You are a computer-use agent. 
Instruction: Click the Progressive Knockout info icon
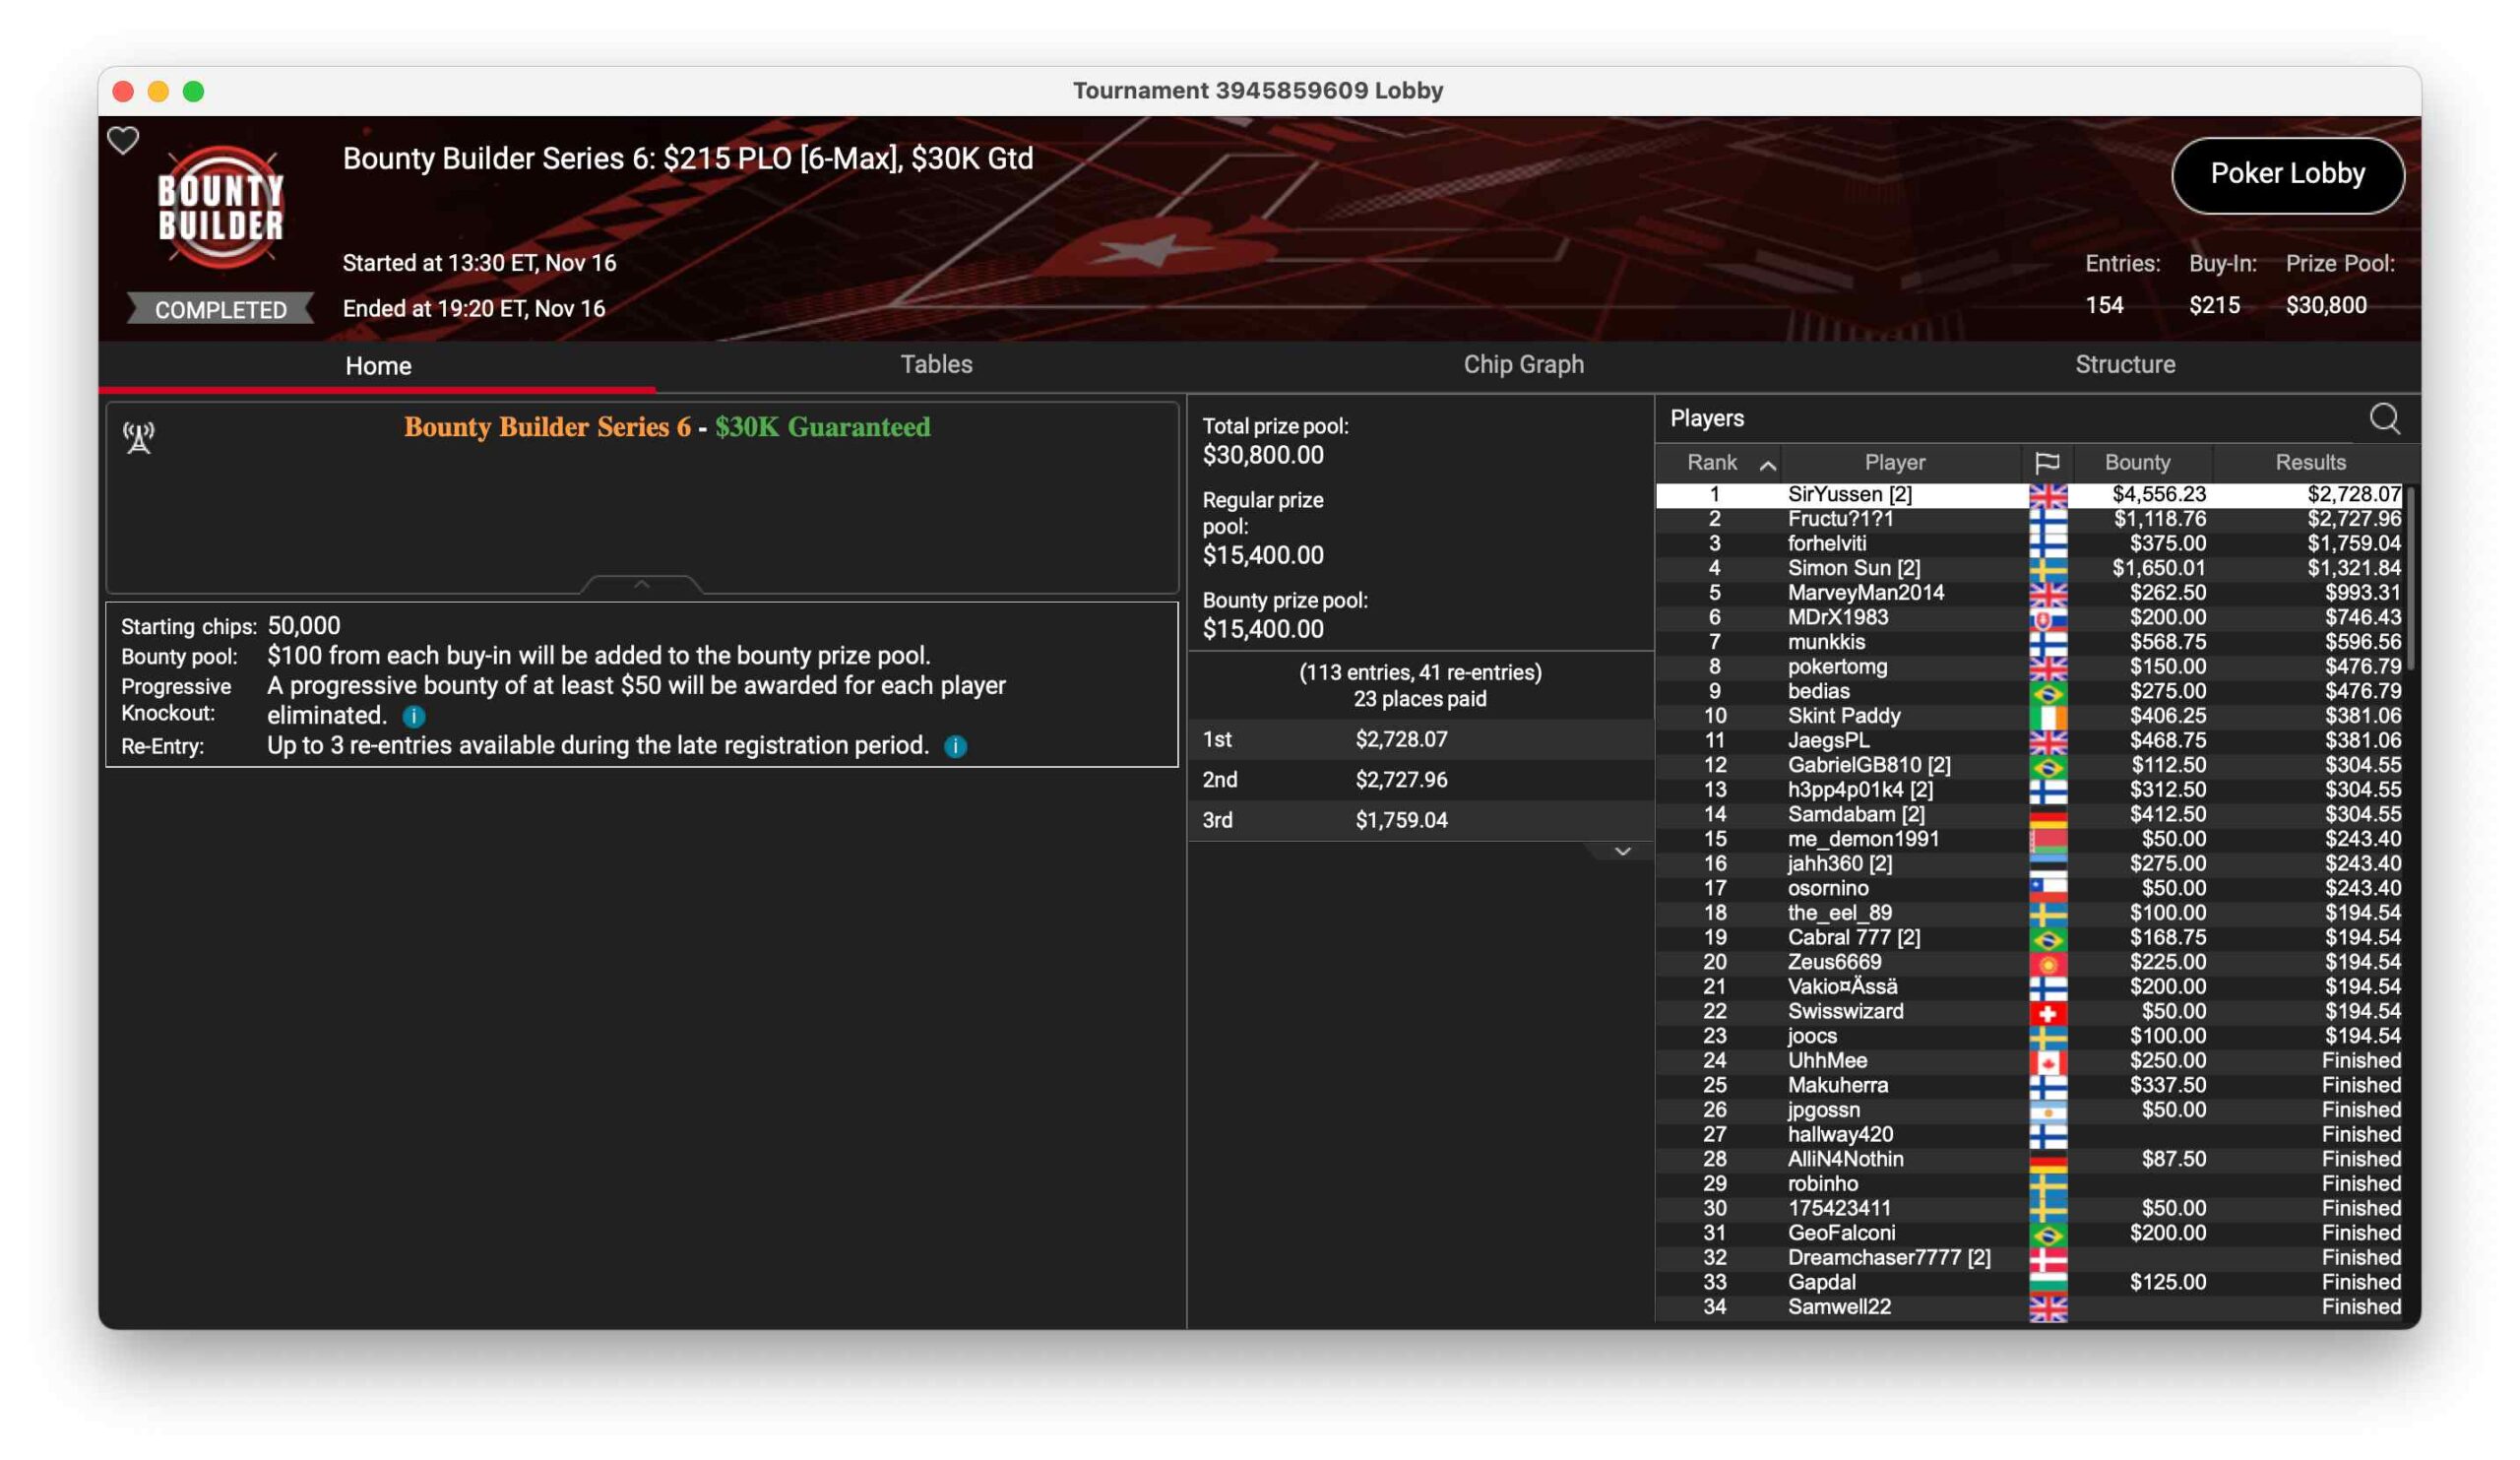coord(414,716)
